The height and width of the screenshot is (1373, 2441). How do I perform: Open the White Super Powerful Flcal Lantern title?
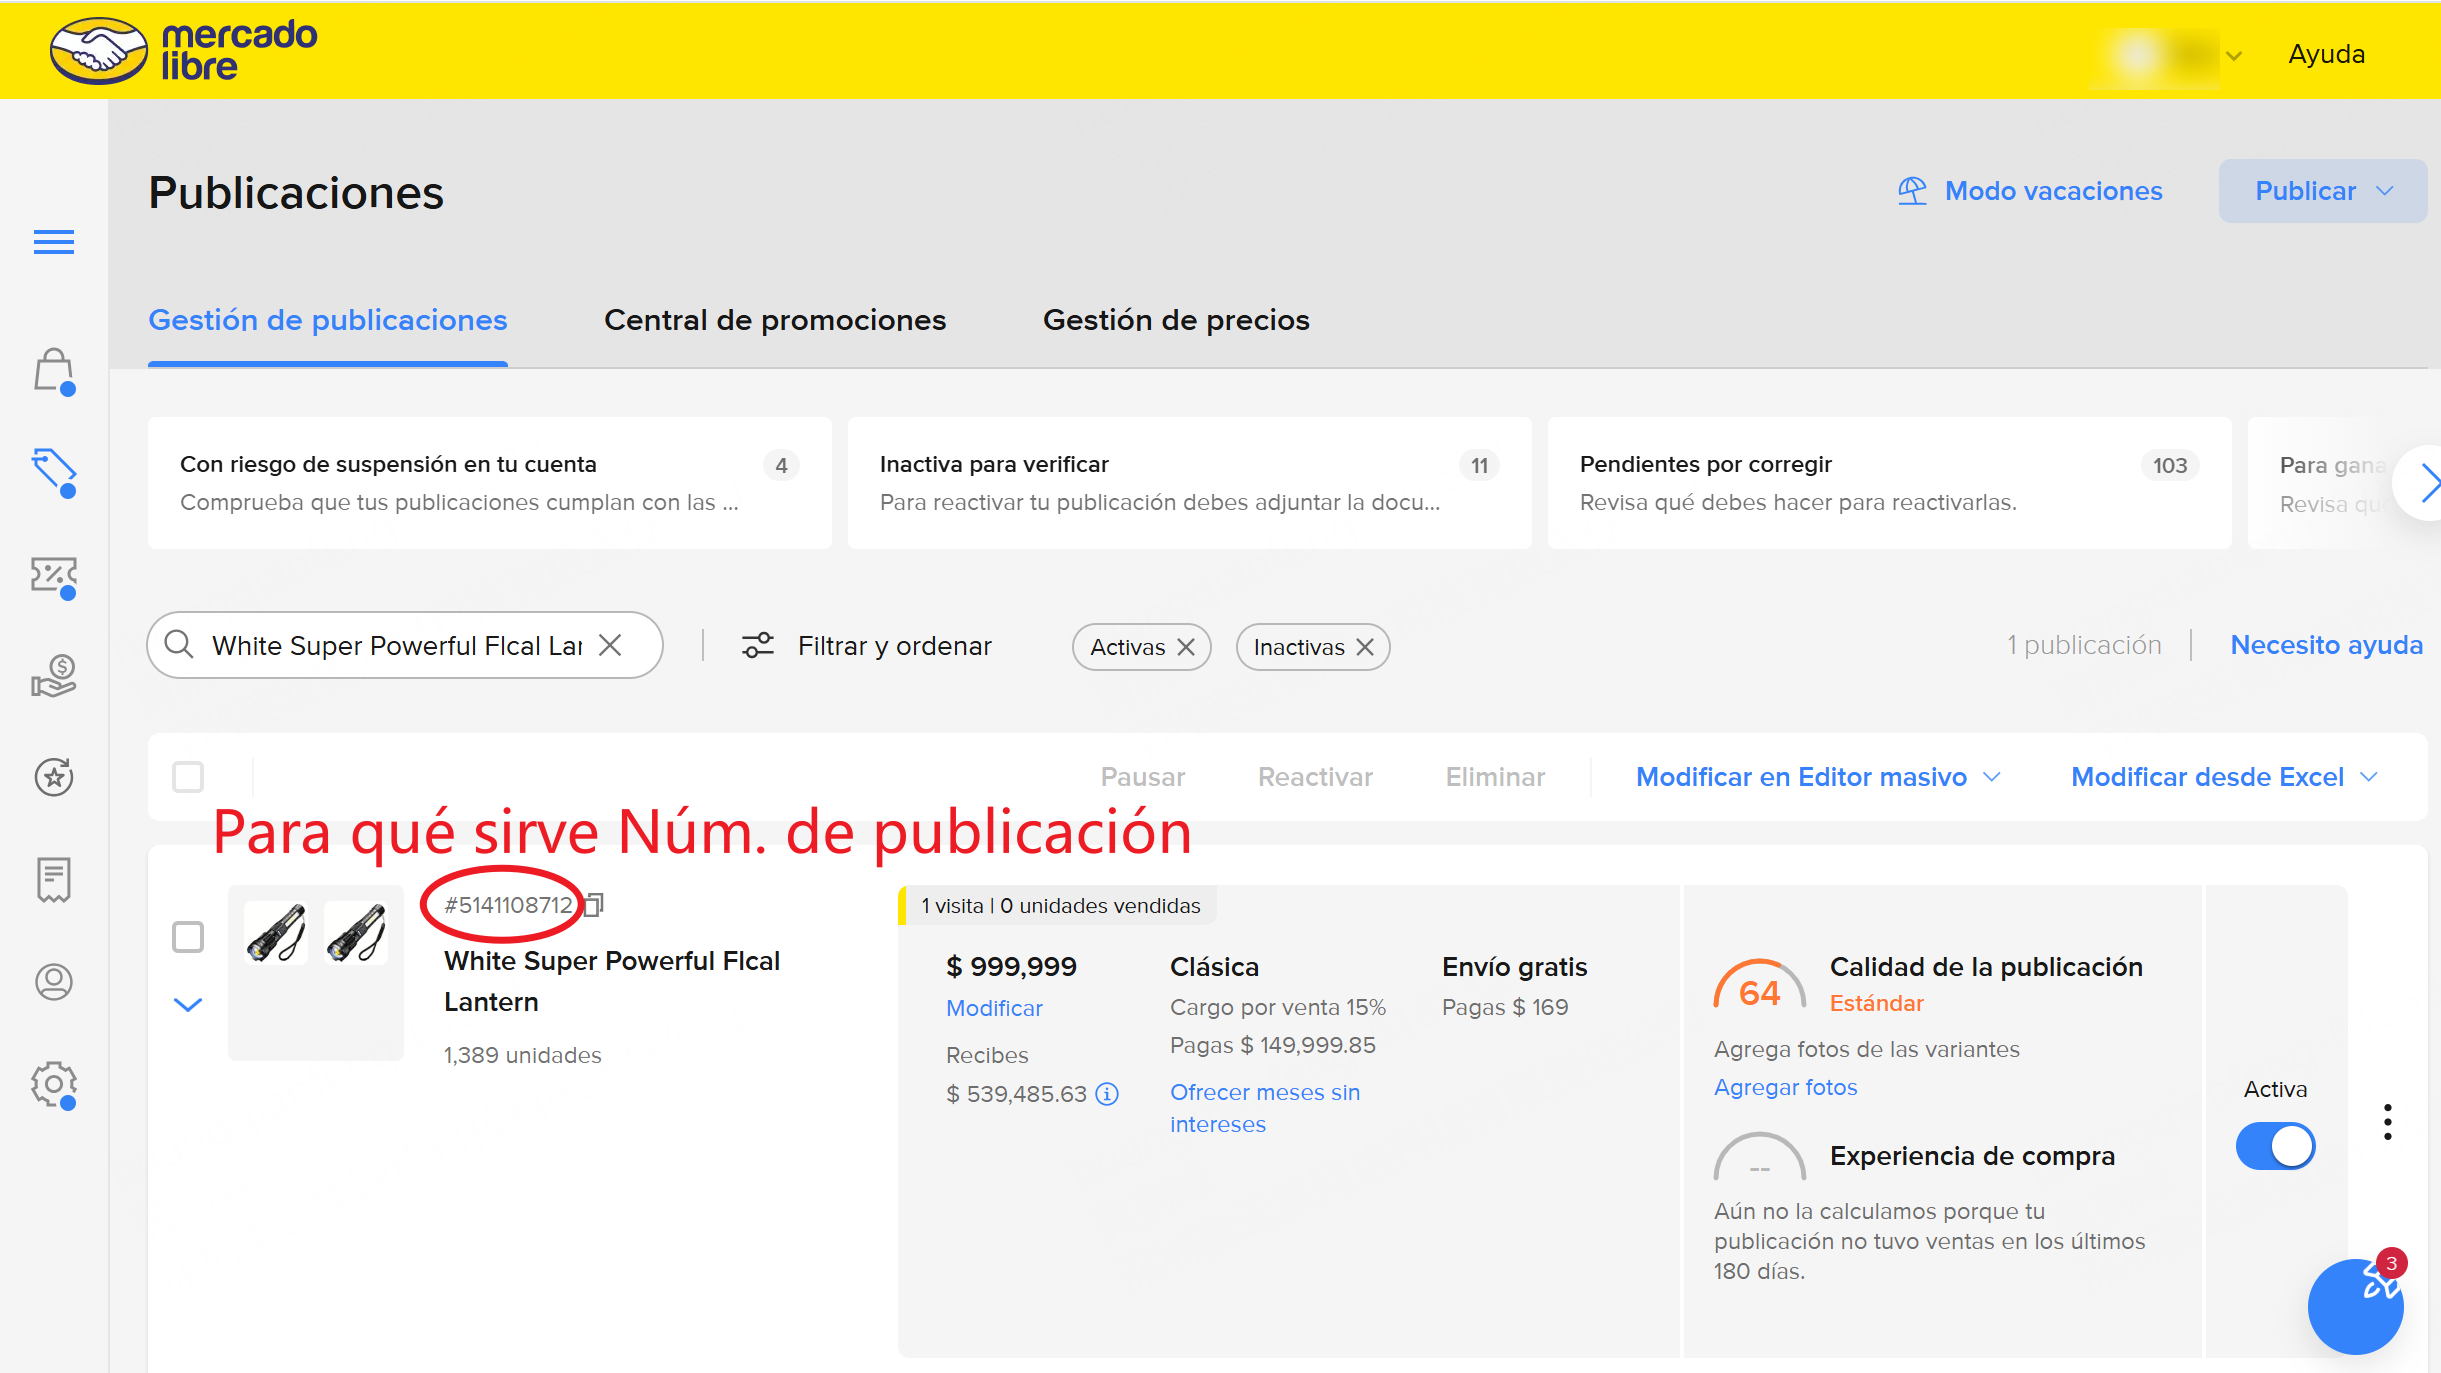(x=612, y=981)
